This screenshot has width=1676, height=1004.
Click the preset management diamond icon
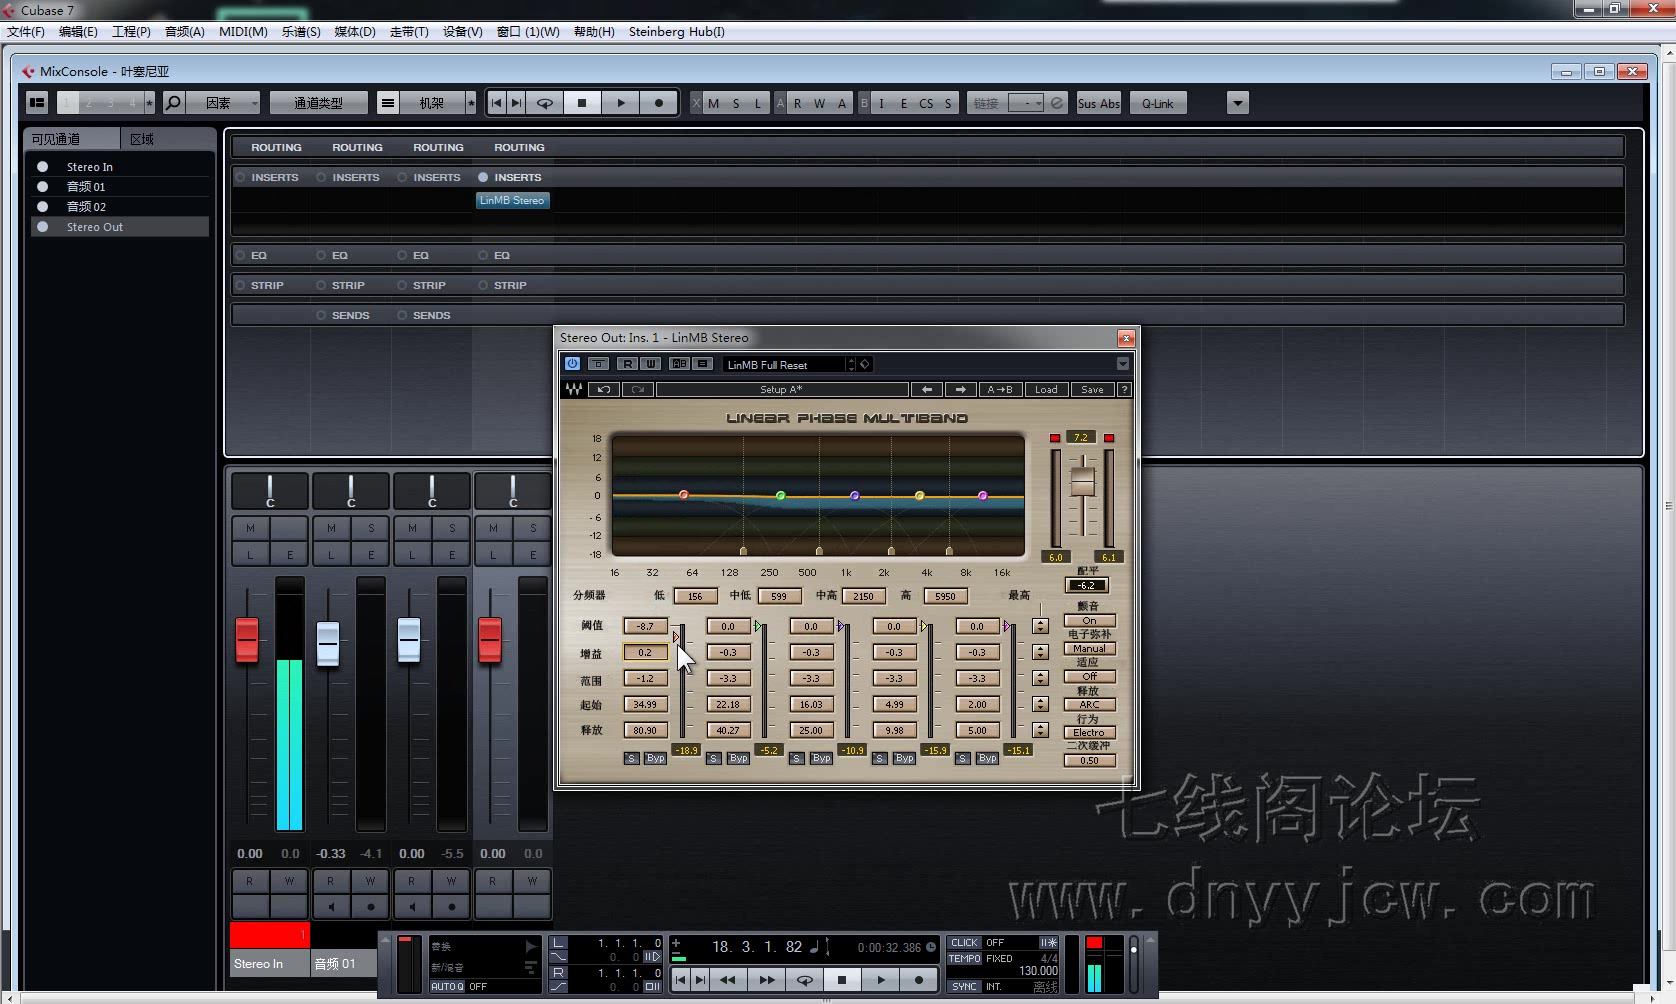[x=865, y=364]
